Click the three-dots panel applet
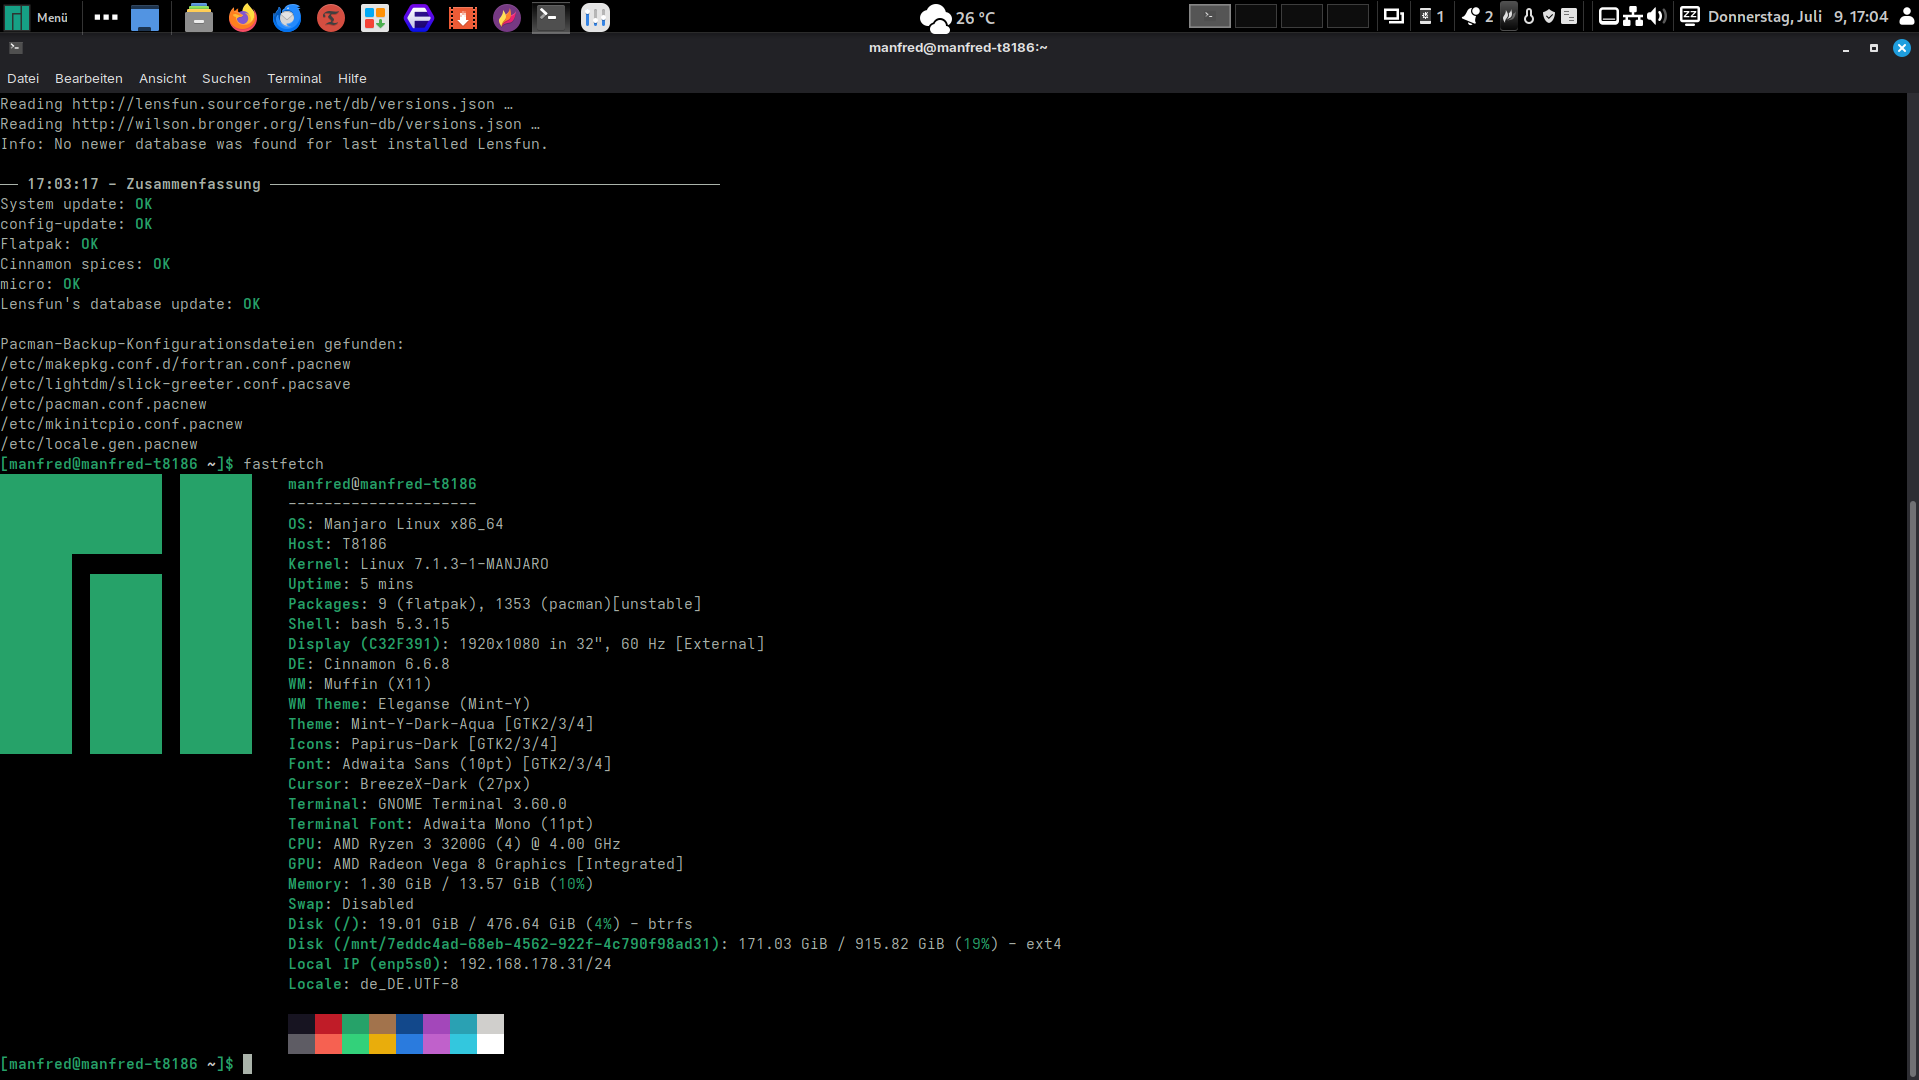 [106, 17]
